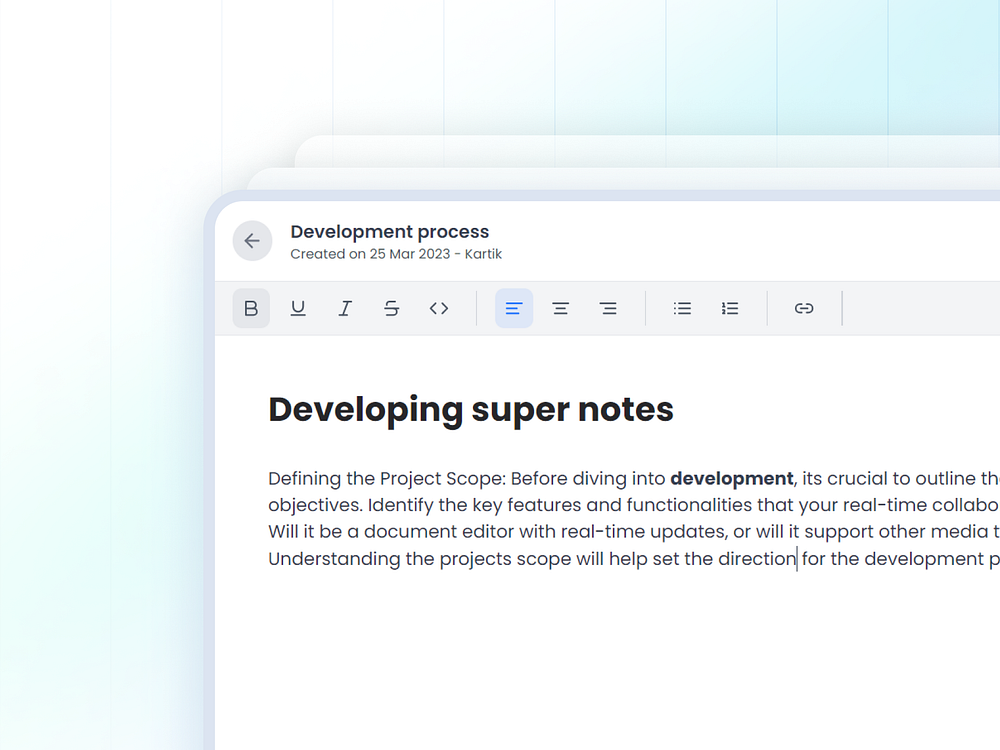Select the Underline formatting icon

[x=298, y=308]
